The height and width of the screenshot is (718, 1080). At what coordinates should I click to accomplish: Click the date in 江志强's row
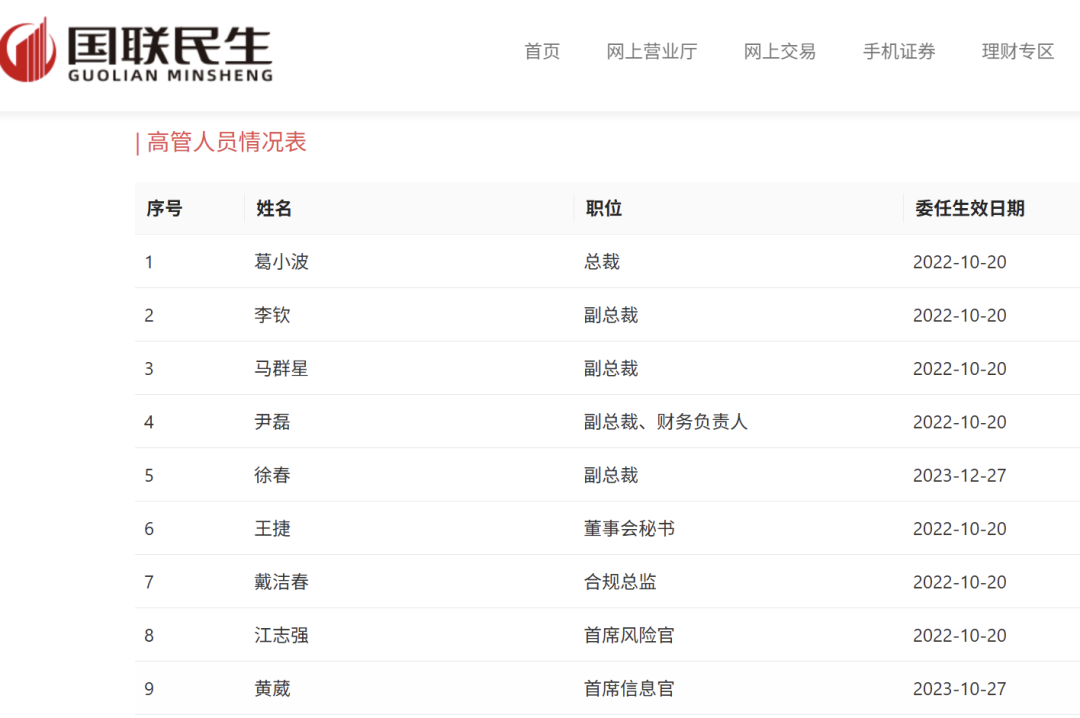(x=959, y=635)
